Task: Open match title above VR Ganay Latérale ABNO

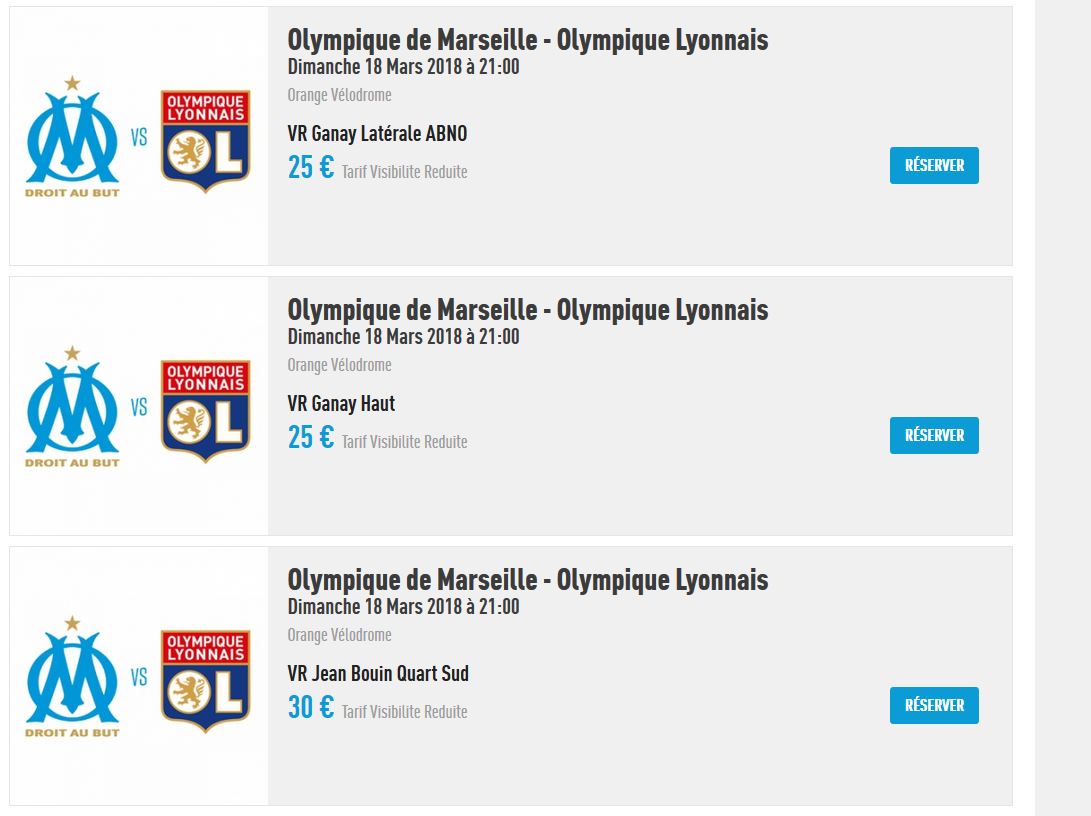Action: [527, 40]
